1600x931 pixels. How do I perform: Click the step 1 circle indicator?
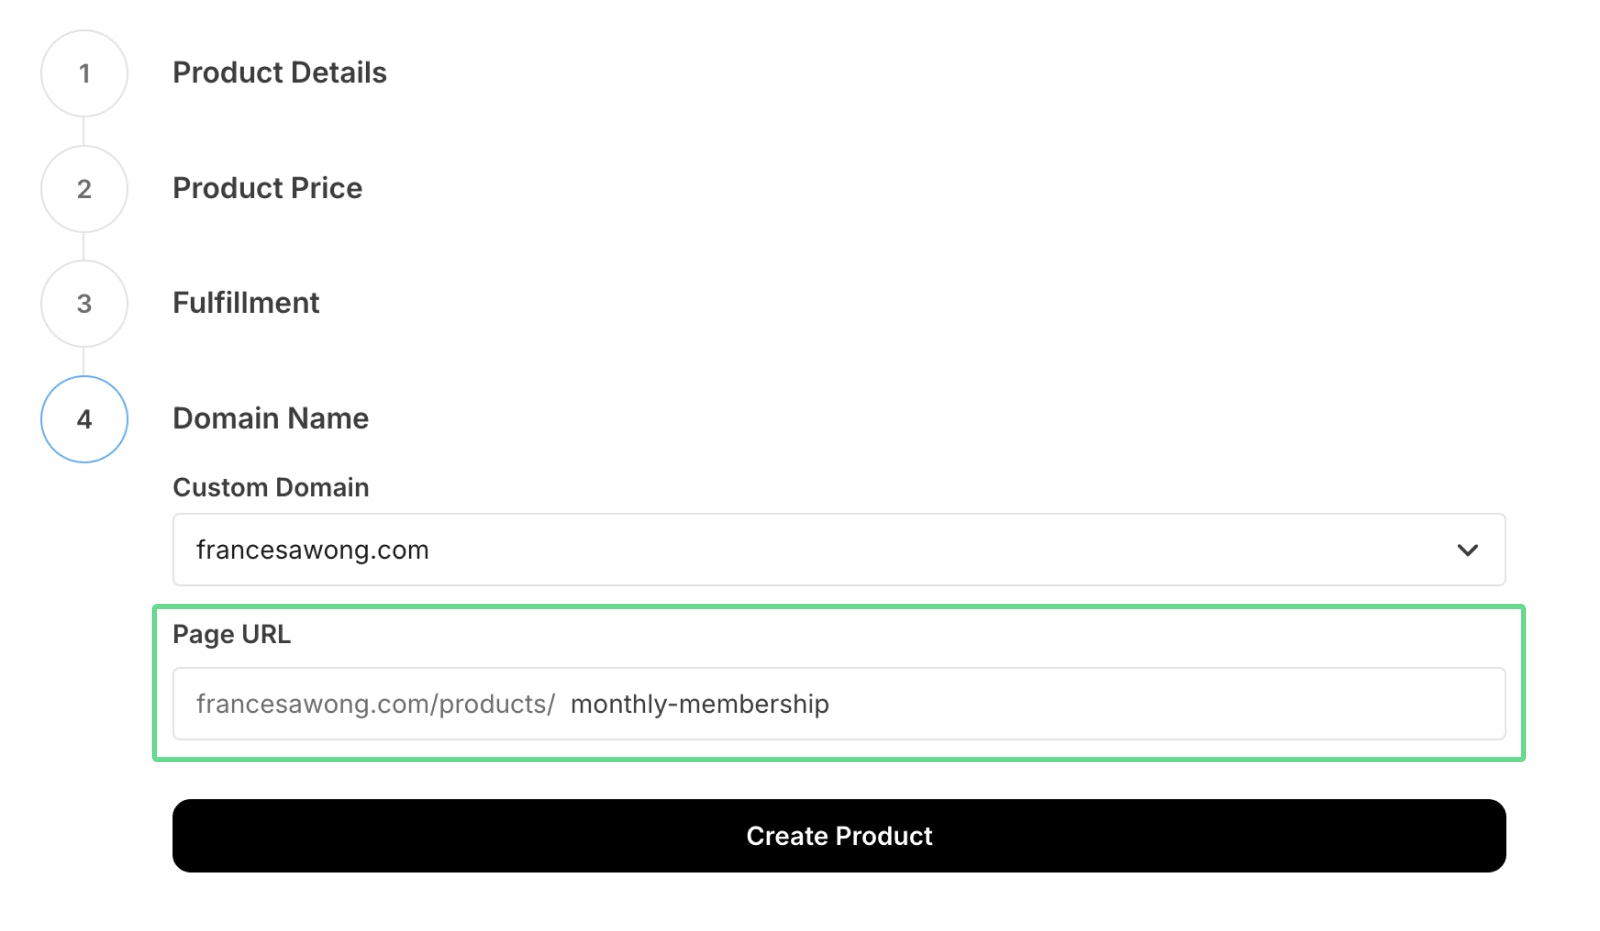point(84,73)
